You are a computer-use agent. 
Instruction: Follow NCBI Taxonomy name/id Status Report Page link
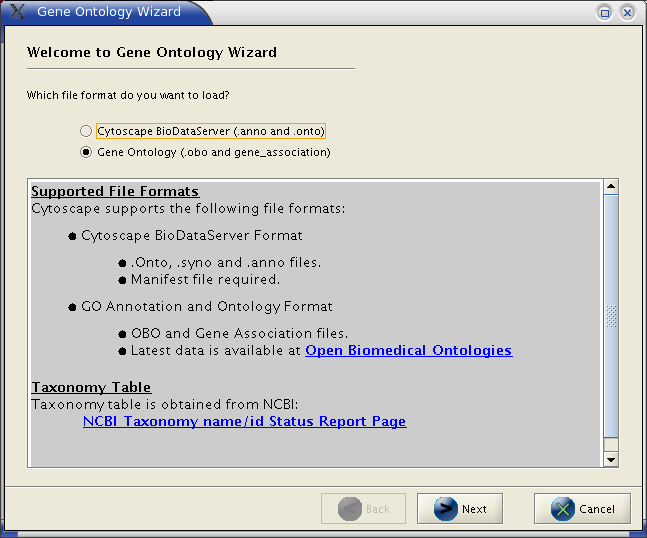pos(244,421)
